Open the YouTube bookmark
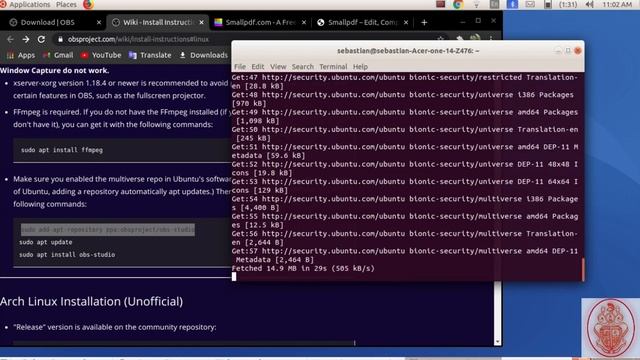This screenshot has height=360, width=640. [x=101, y=55]
